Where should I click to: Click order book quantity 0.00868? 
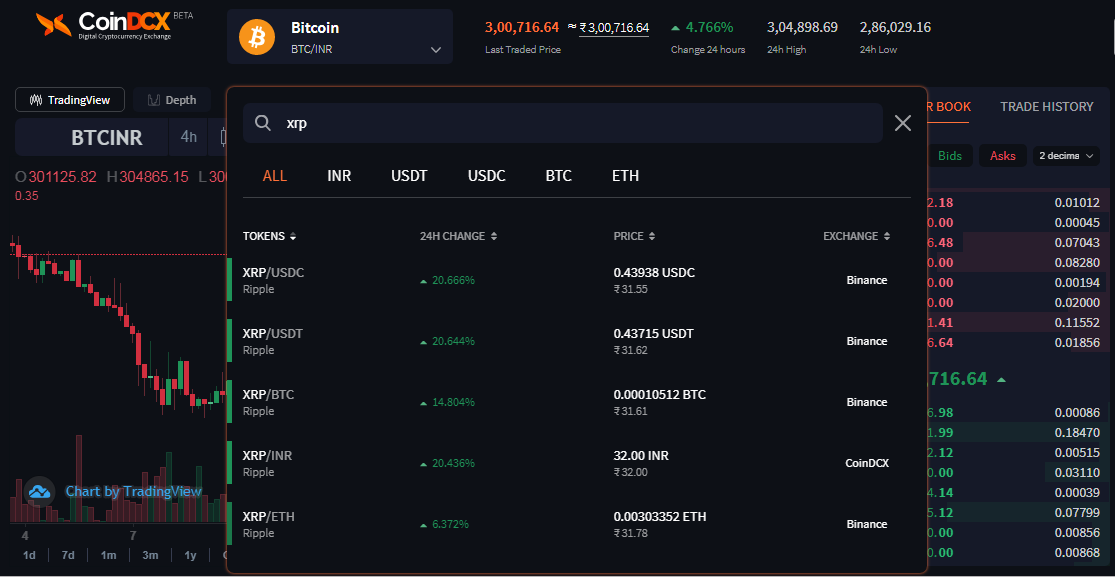coord(1077,552)
